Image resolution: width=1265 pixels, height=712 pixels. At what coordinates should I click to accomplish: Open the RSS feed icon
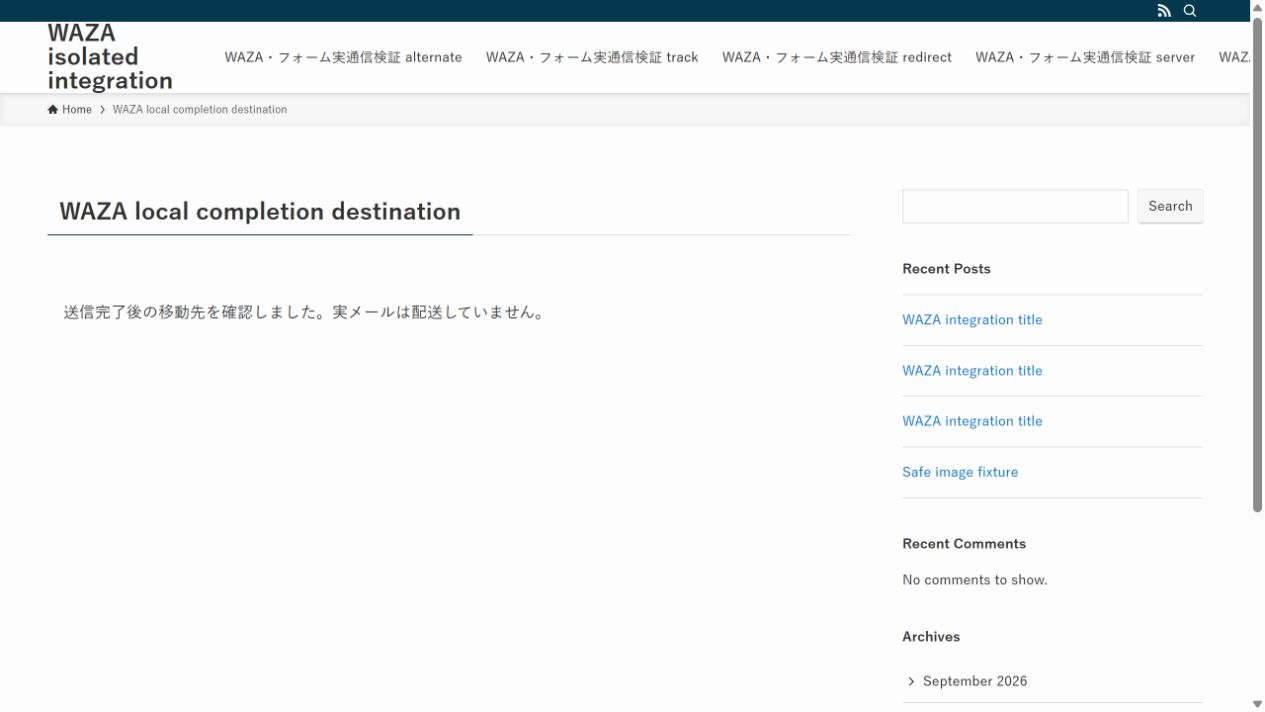(1164, 11)
